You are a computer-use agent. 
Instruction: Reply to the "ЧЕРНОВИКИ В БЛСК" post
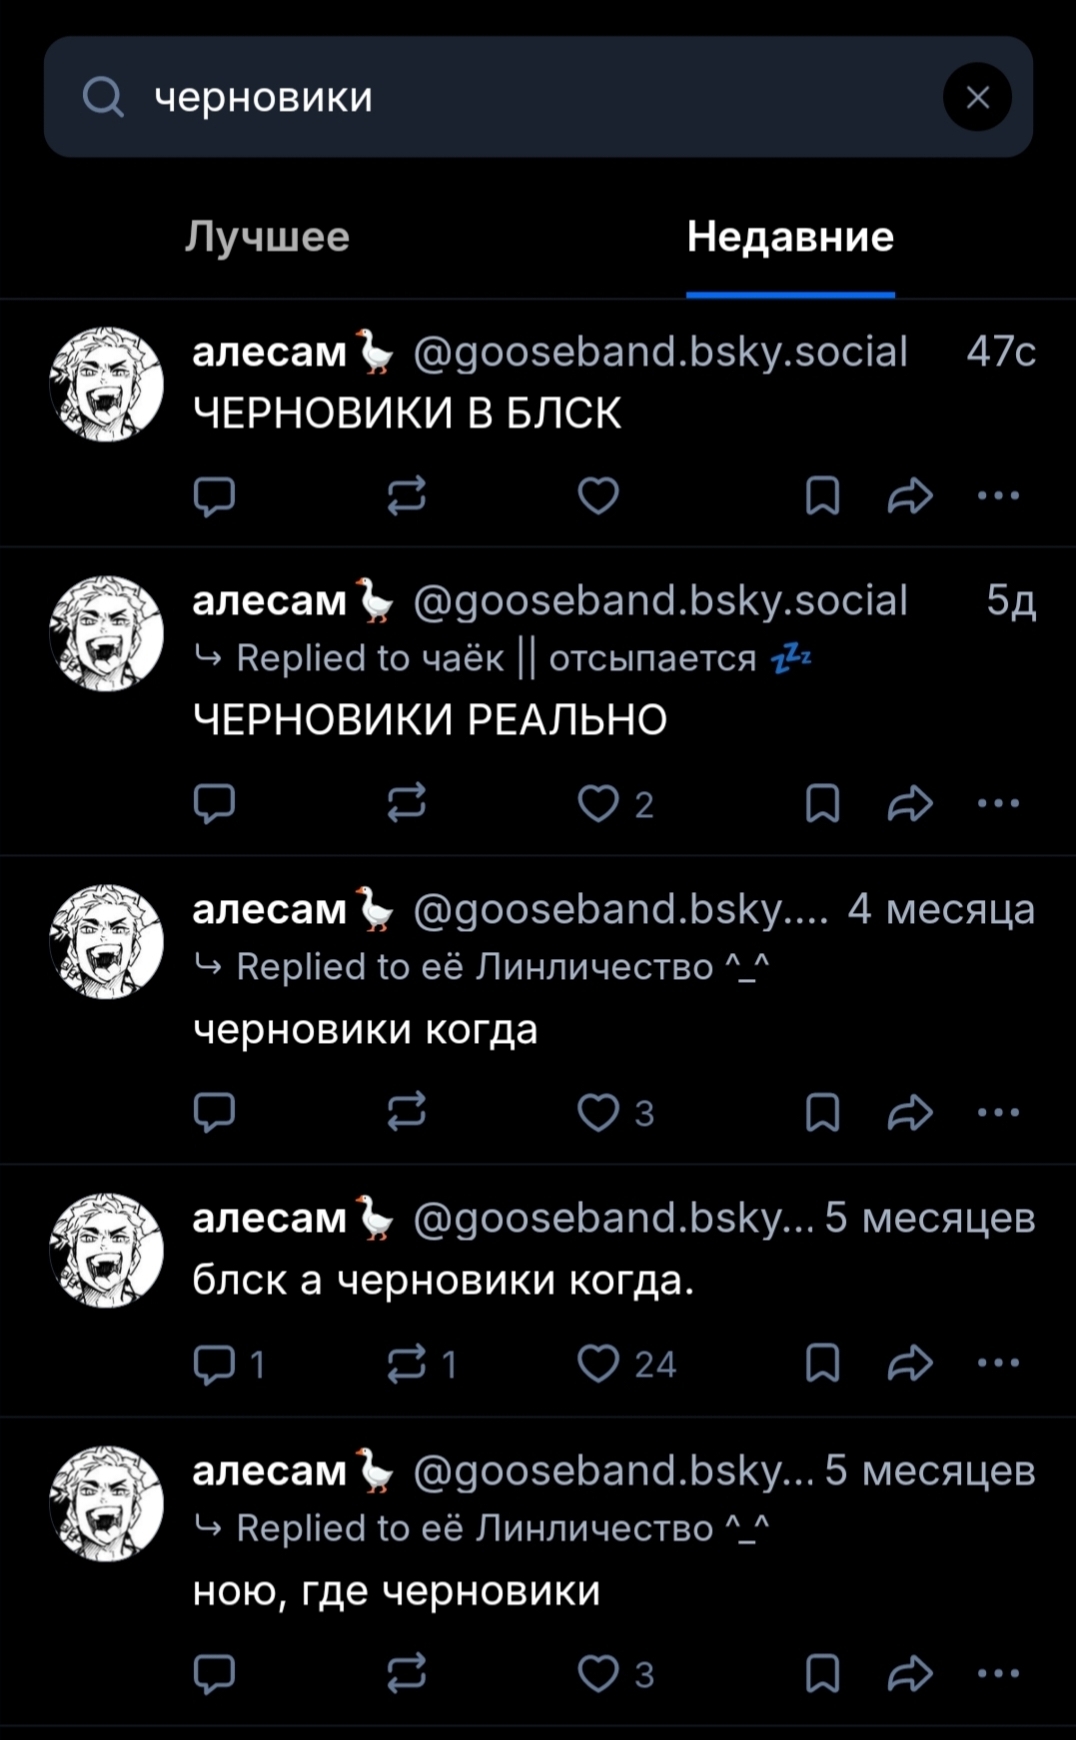[214, 495]
